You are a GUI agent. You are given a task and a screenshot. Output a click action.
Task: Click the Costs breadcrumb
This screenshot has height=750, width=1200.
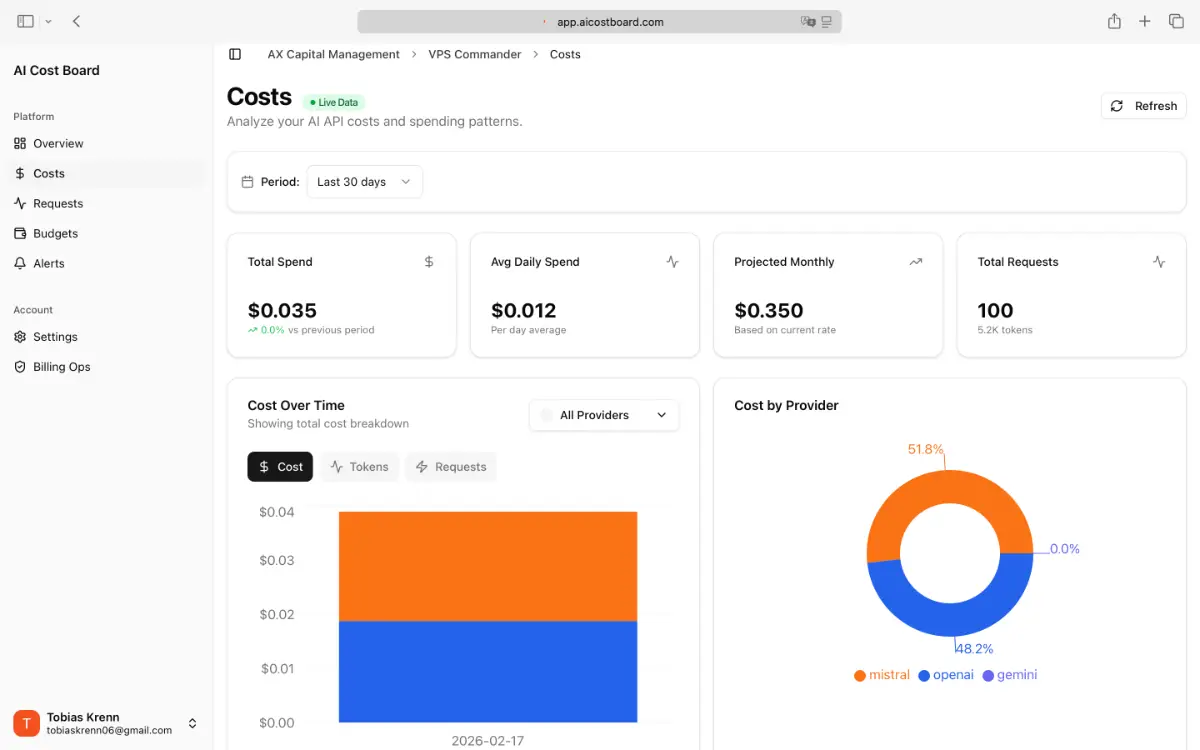coord(565,54)
